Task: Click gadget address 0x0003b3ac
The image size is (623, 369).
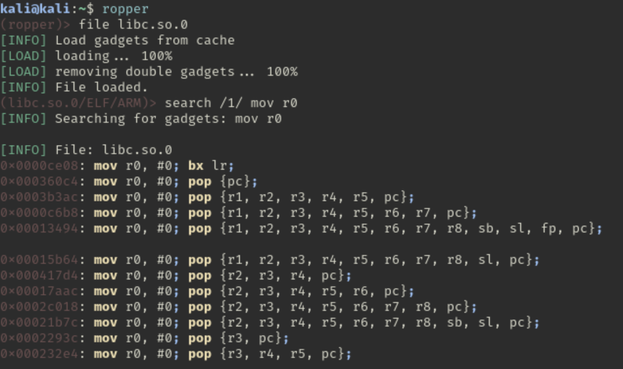Action: [x=39, y=197]
